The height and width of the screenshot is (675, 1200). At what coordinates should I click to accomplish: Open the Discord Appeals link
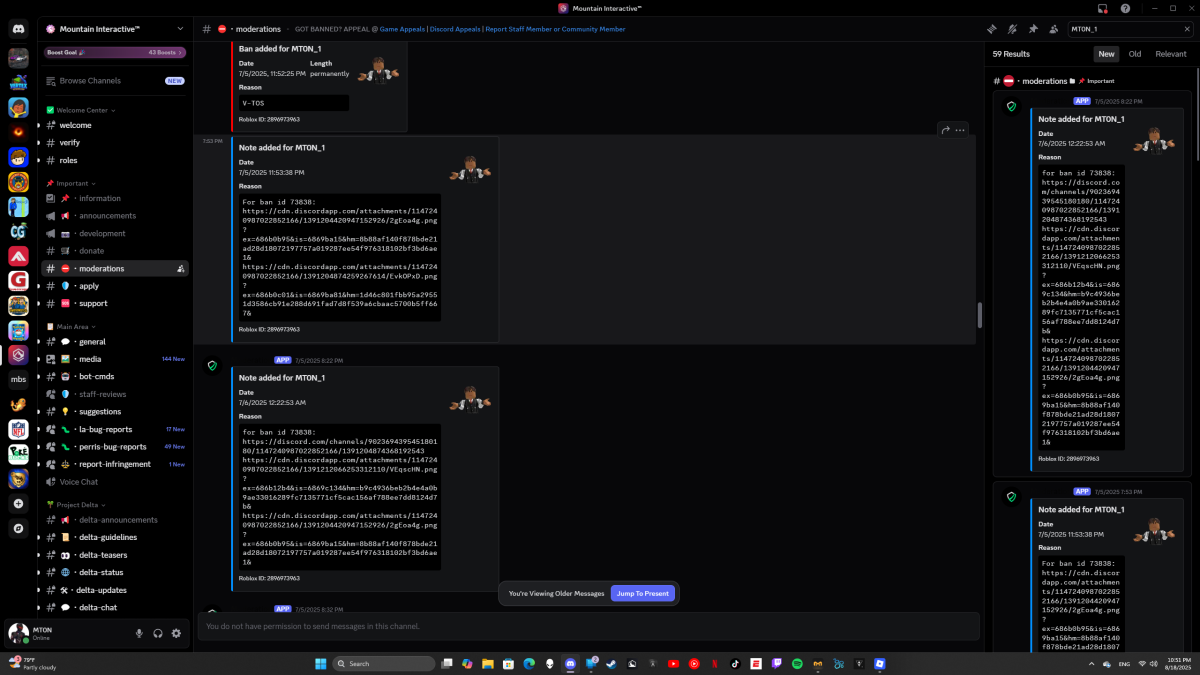[455, 29]
